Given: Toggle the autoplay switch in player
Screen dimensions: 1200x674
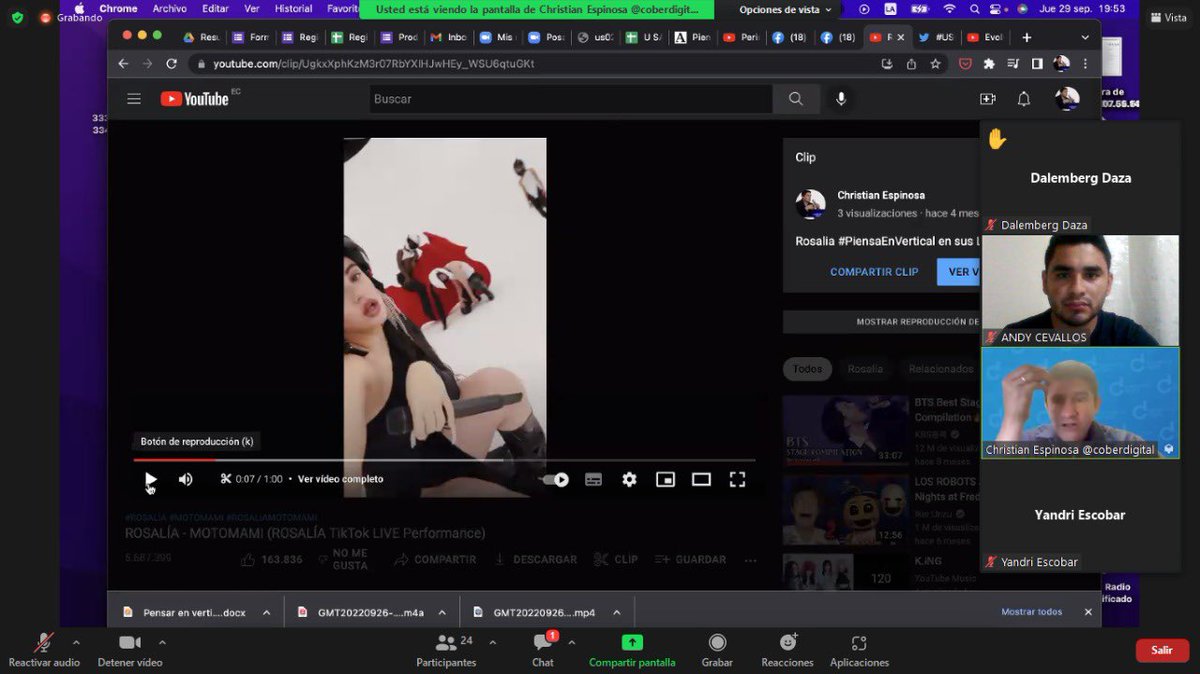Looking at the screenshot, I should (555, 479).
